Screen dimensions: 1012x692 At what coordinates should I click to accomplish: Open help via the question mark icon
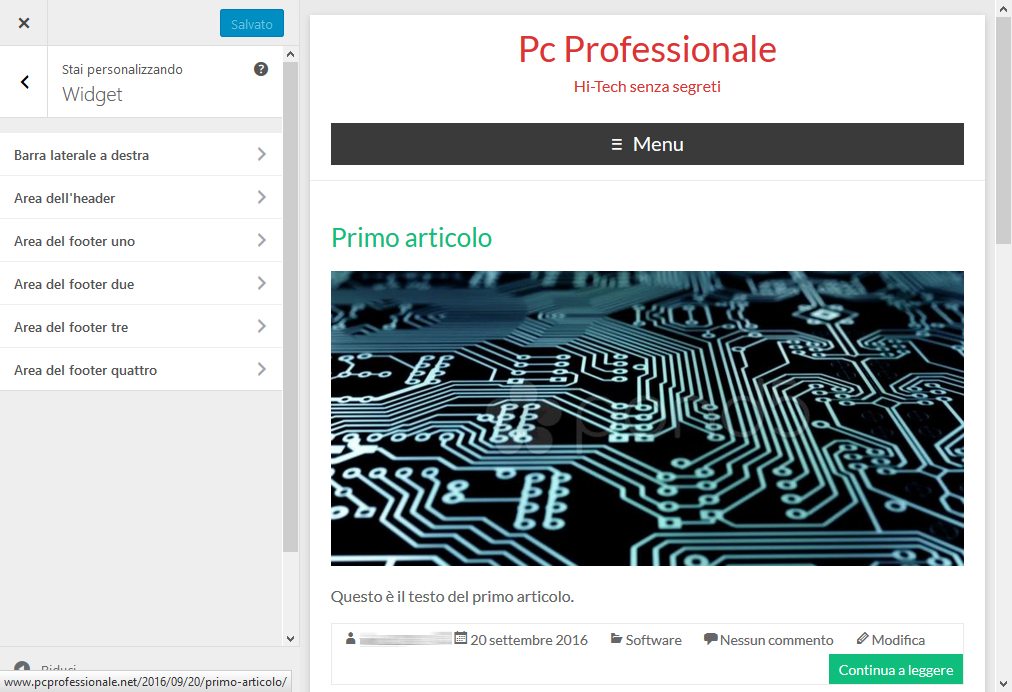261,69
